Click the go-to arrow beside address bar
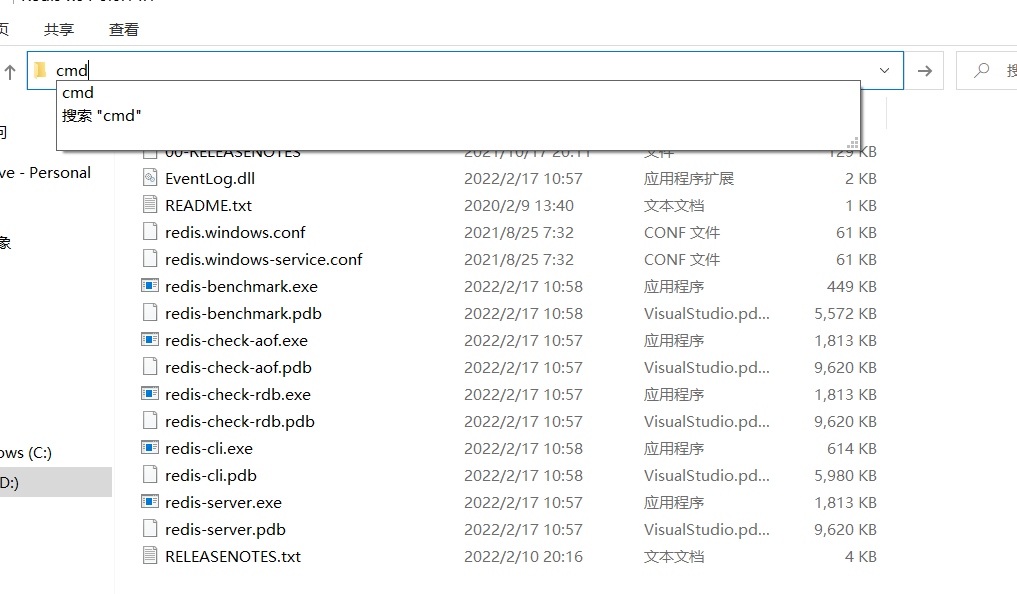Viewport: 1017px width, 594px height. 925,71
